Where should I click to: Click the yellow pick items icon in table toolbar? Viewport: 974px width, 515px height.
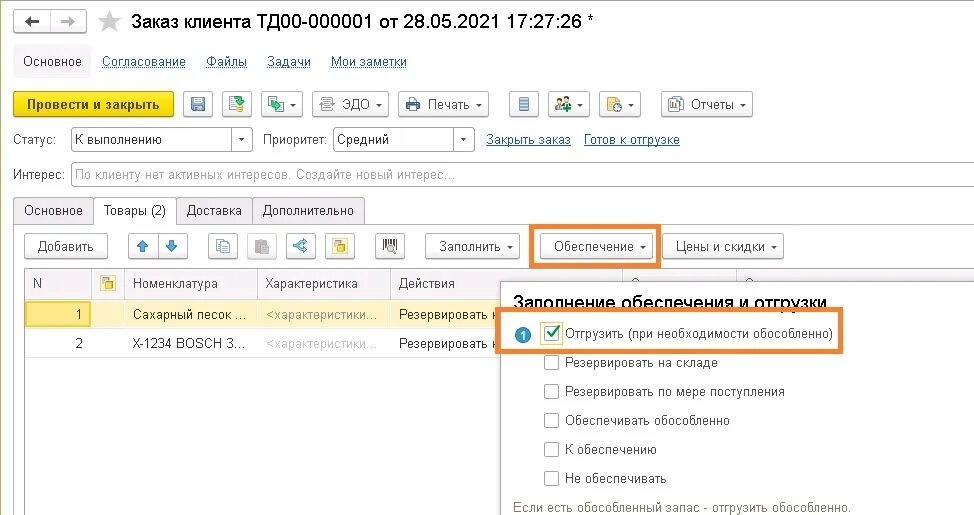(x=340, y=247)
